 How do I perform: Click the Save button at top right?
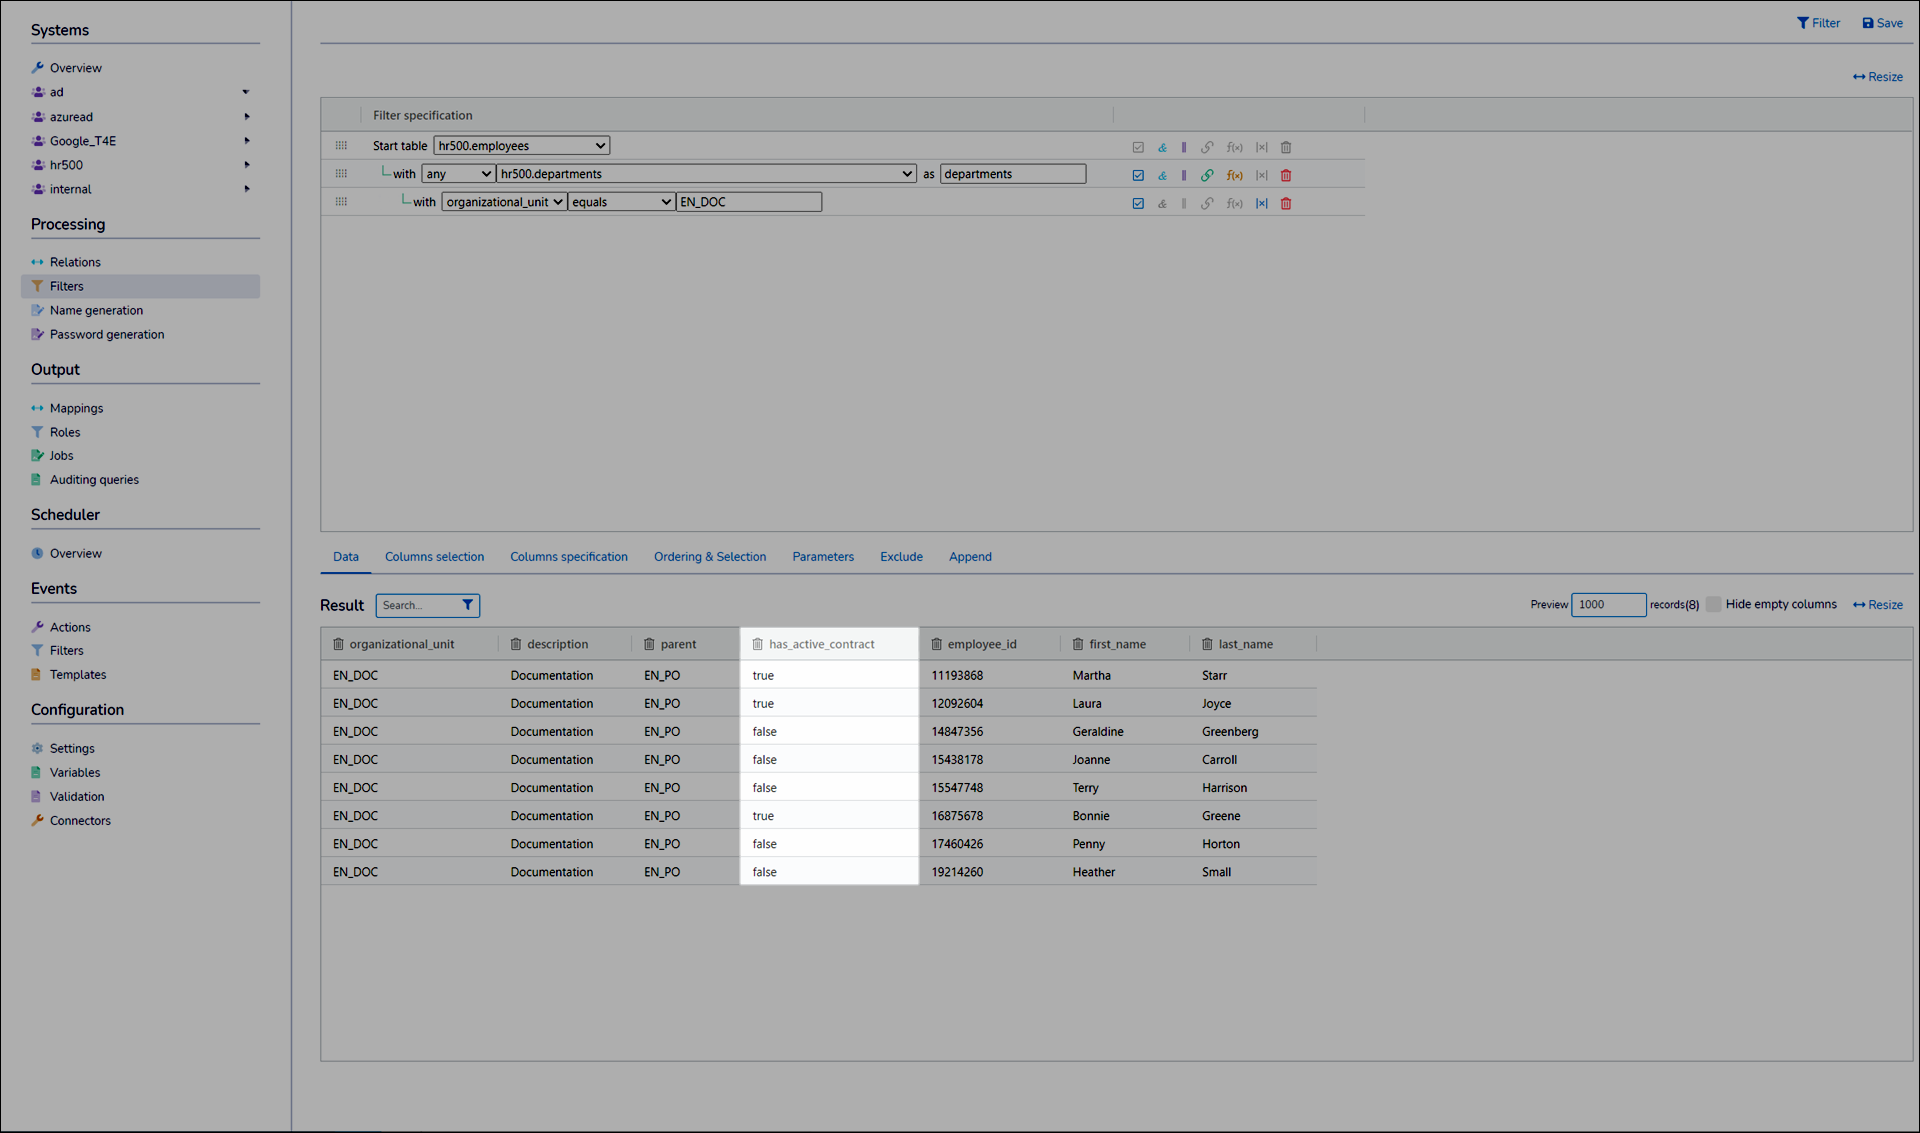tap(1882, 23)
